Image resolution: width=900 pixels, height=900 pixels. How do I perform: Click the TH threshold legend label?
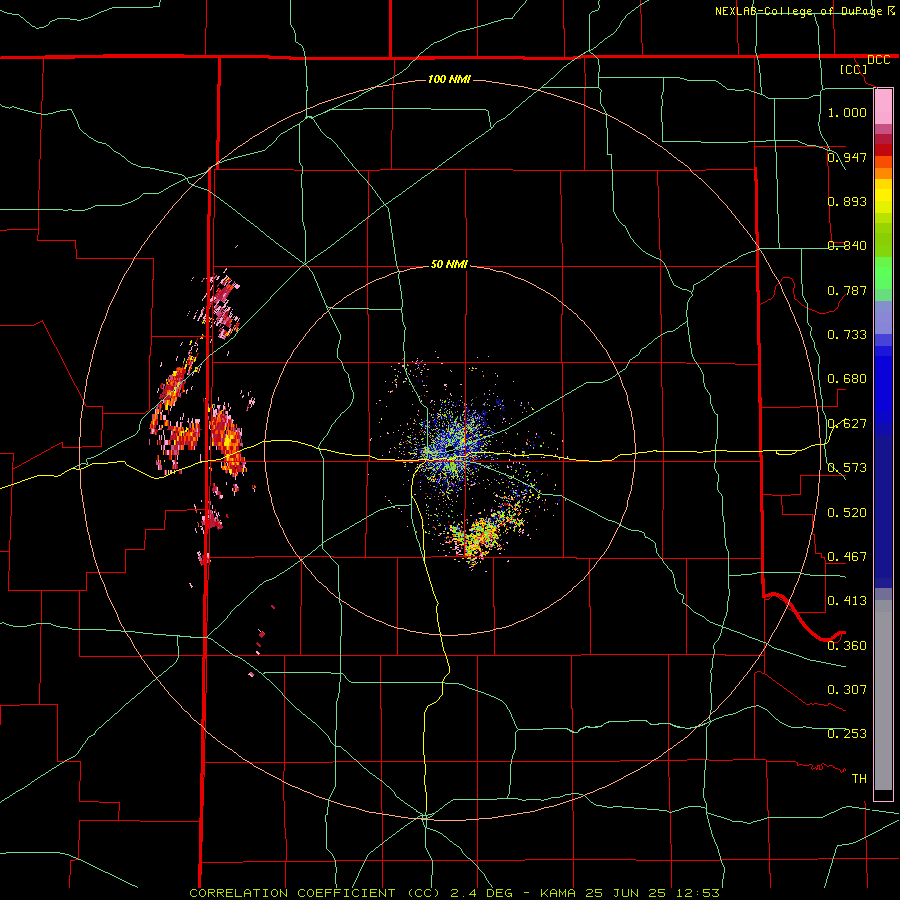(x=859, y=779)
